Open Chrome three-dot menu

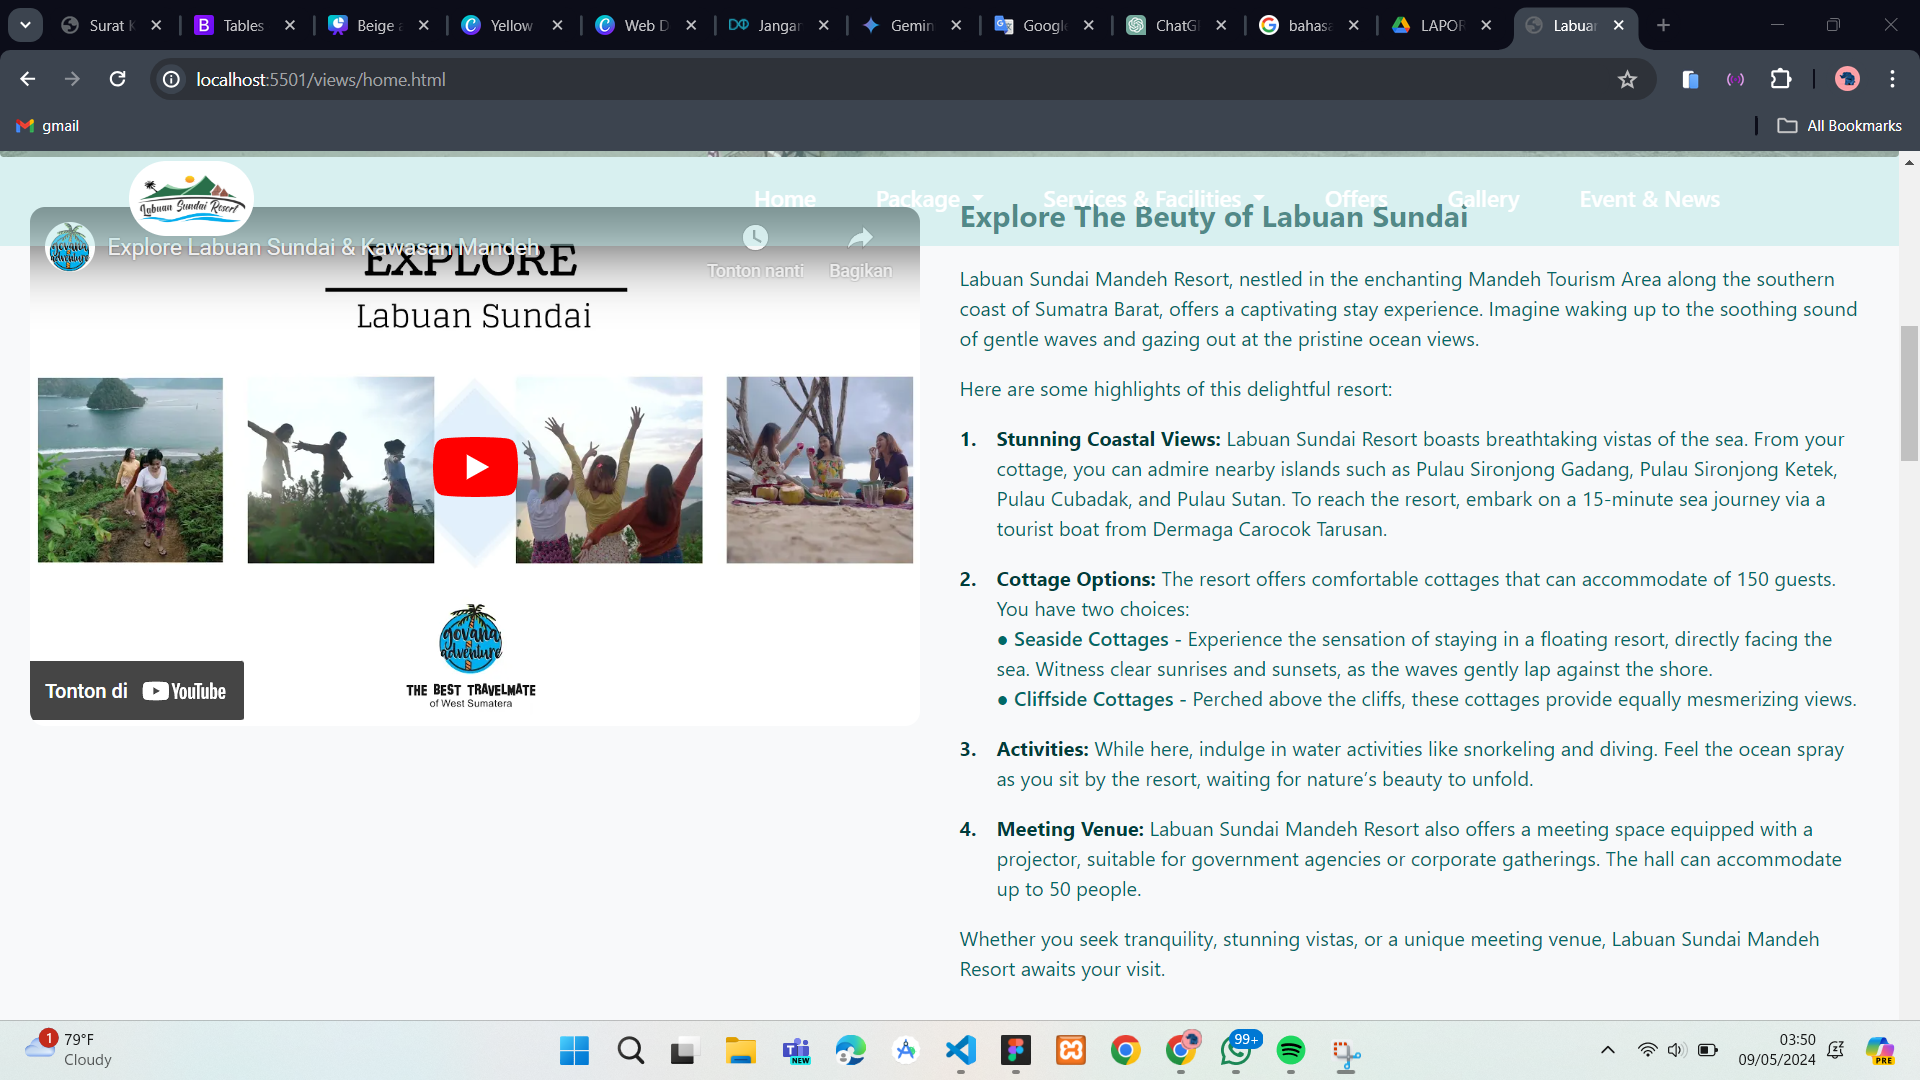pos(1892,79)
